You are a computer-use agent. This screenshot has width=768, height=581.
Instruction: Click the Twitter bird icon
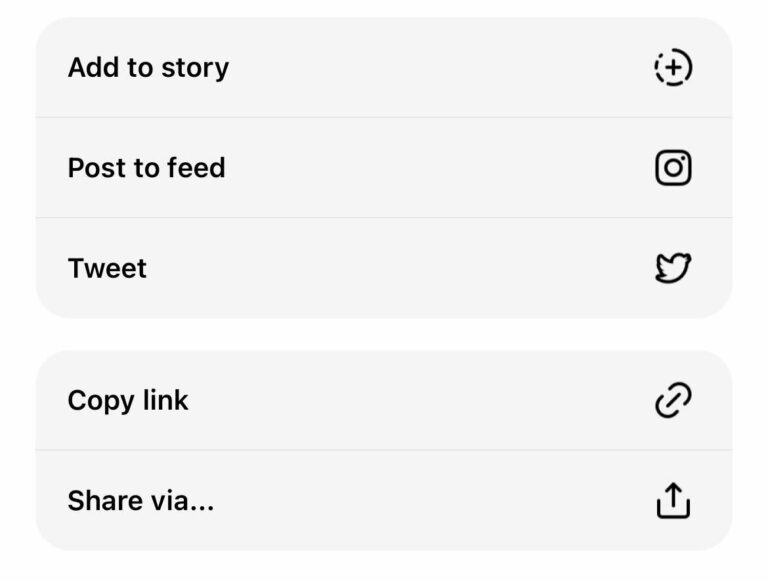coord(673,268)
